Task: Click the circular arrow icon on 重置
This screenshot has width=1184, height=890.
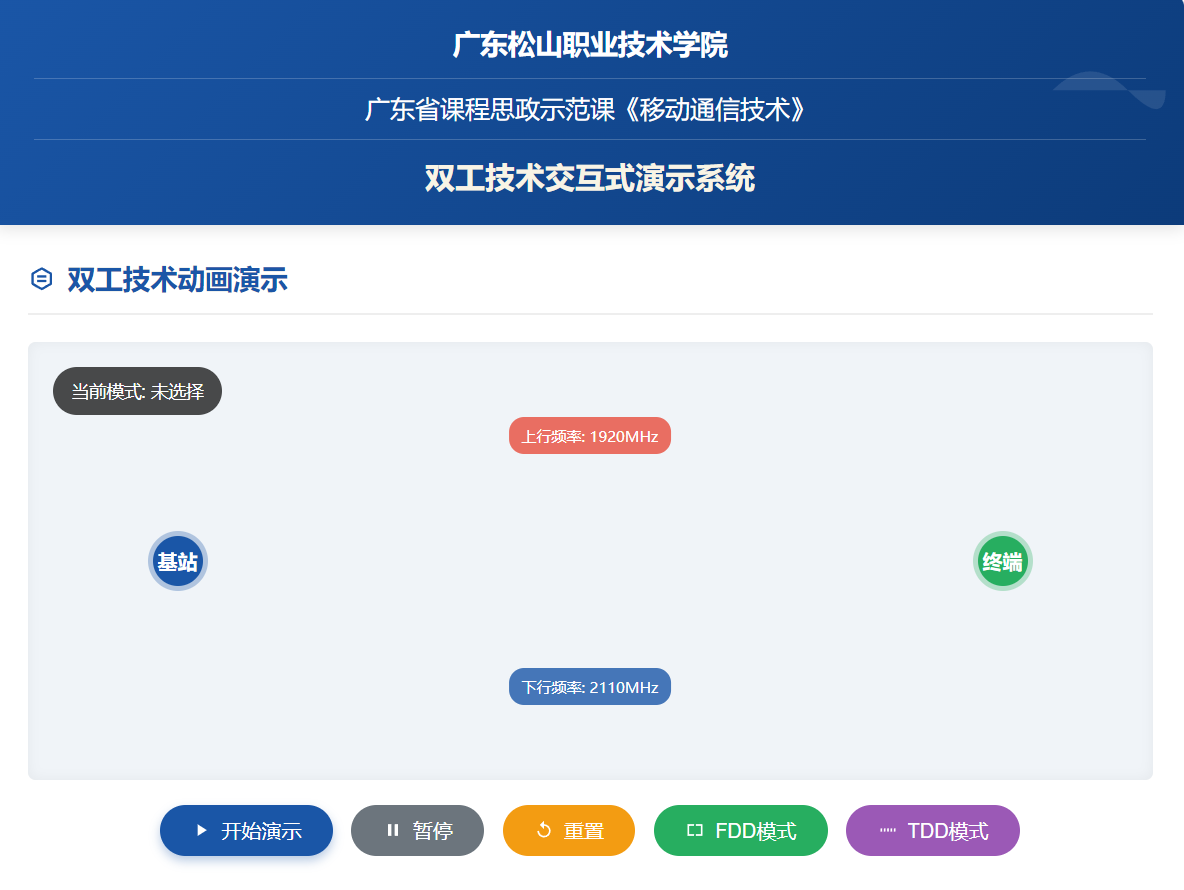Action: coord(544,830)
